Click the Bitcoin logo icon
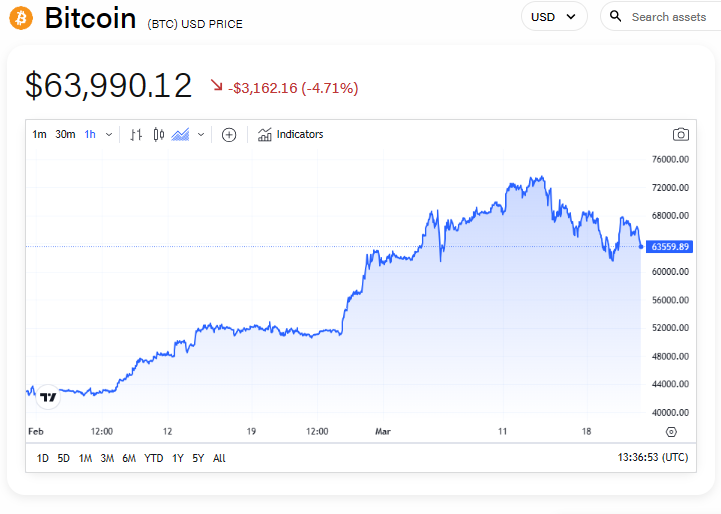This screenshot has height=514, width=721. click(x=21, y=18)
